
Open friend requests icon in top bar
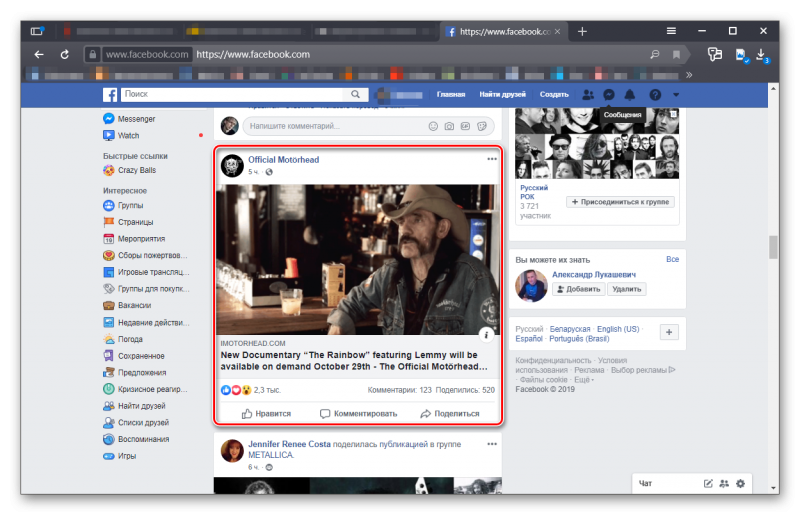tap(588, 94)
